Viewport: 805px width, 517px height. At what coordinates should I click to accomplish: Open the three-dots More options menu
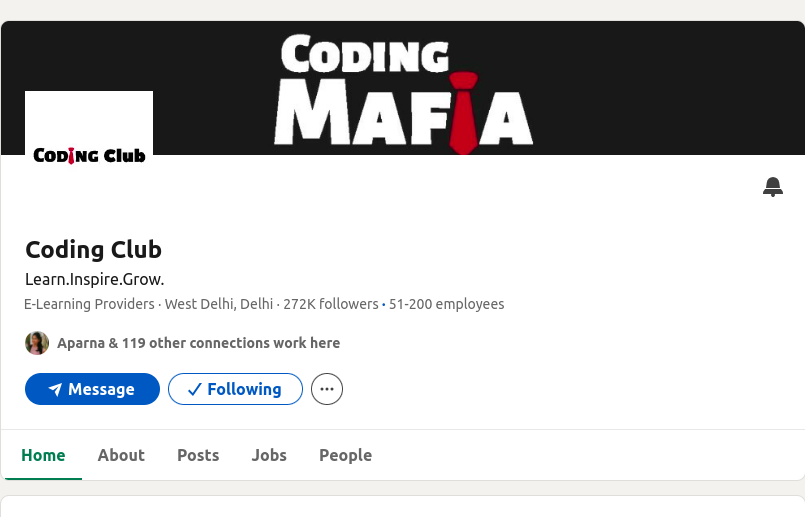327,389
